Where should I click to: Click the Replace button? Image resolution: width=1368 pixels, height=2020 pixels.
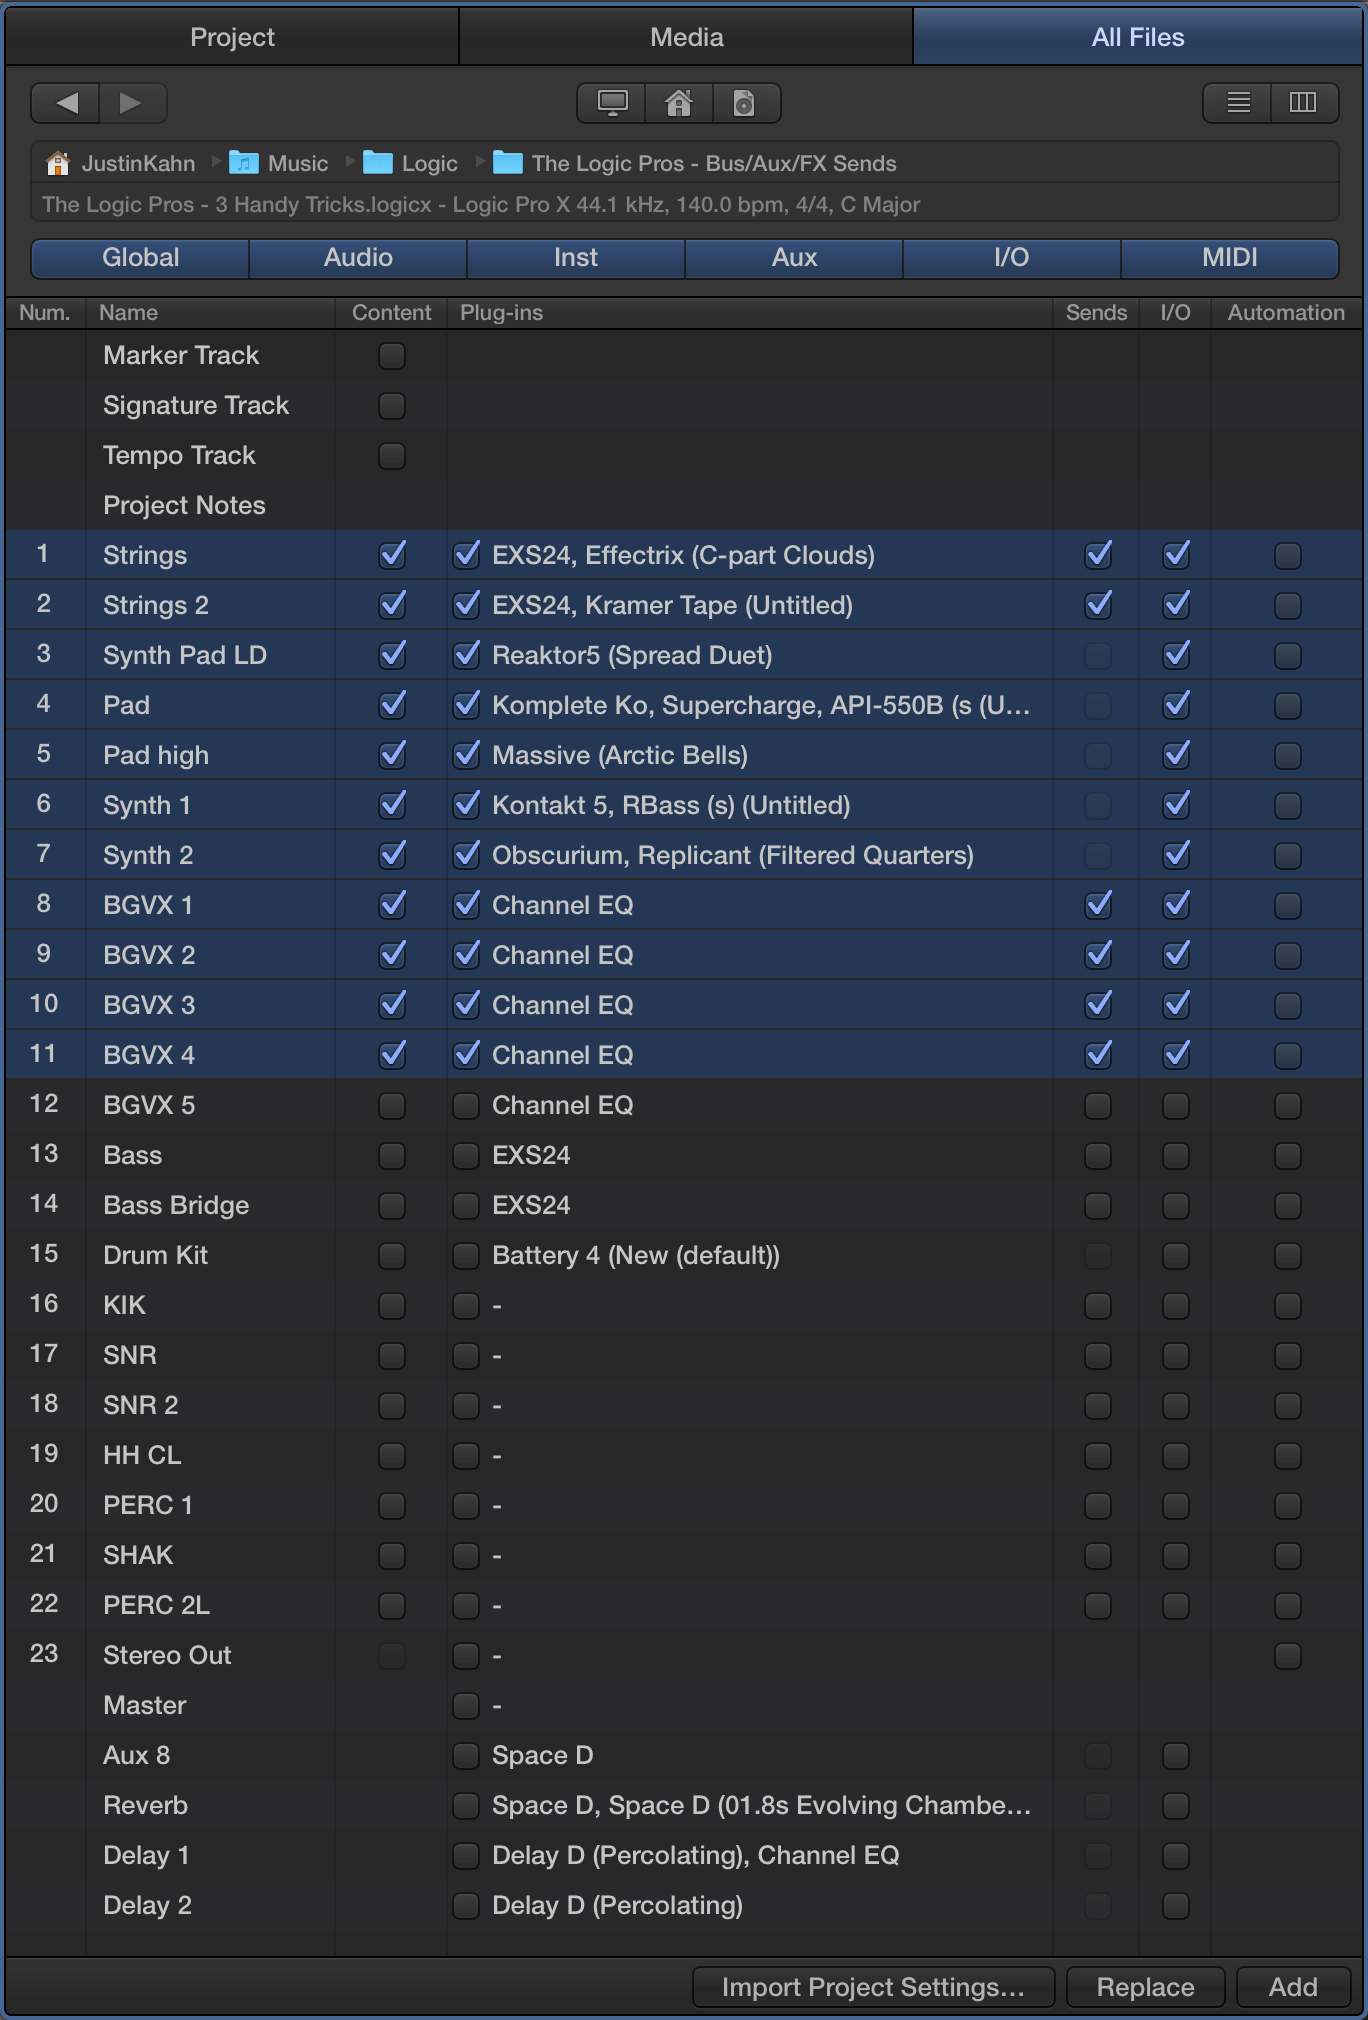pos(1145,1987)
